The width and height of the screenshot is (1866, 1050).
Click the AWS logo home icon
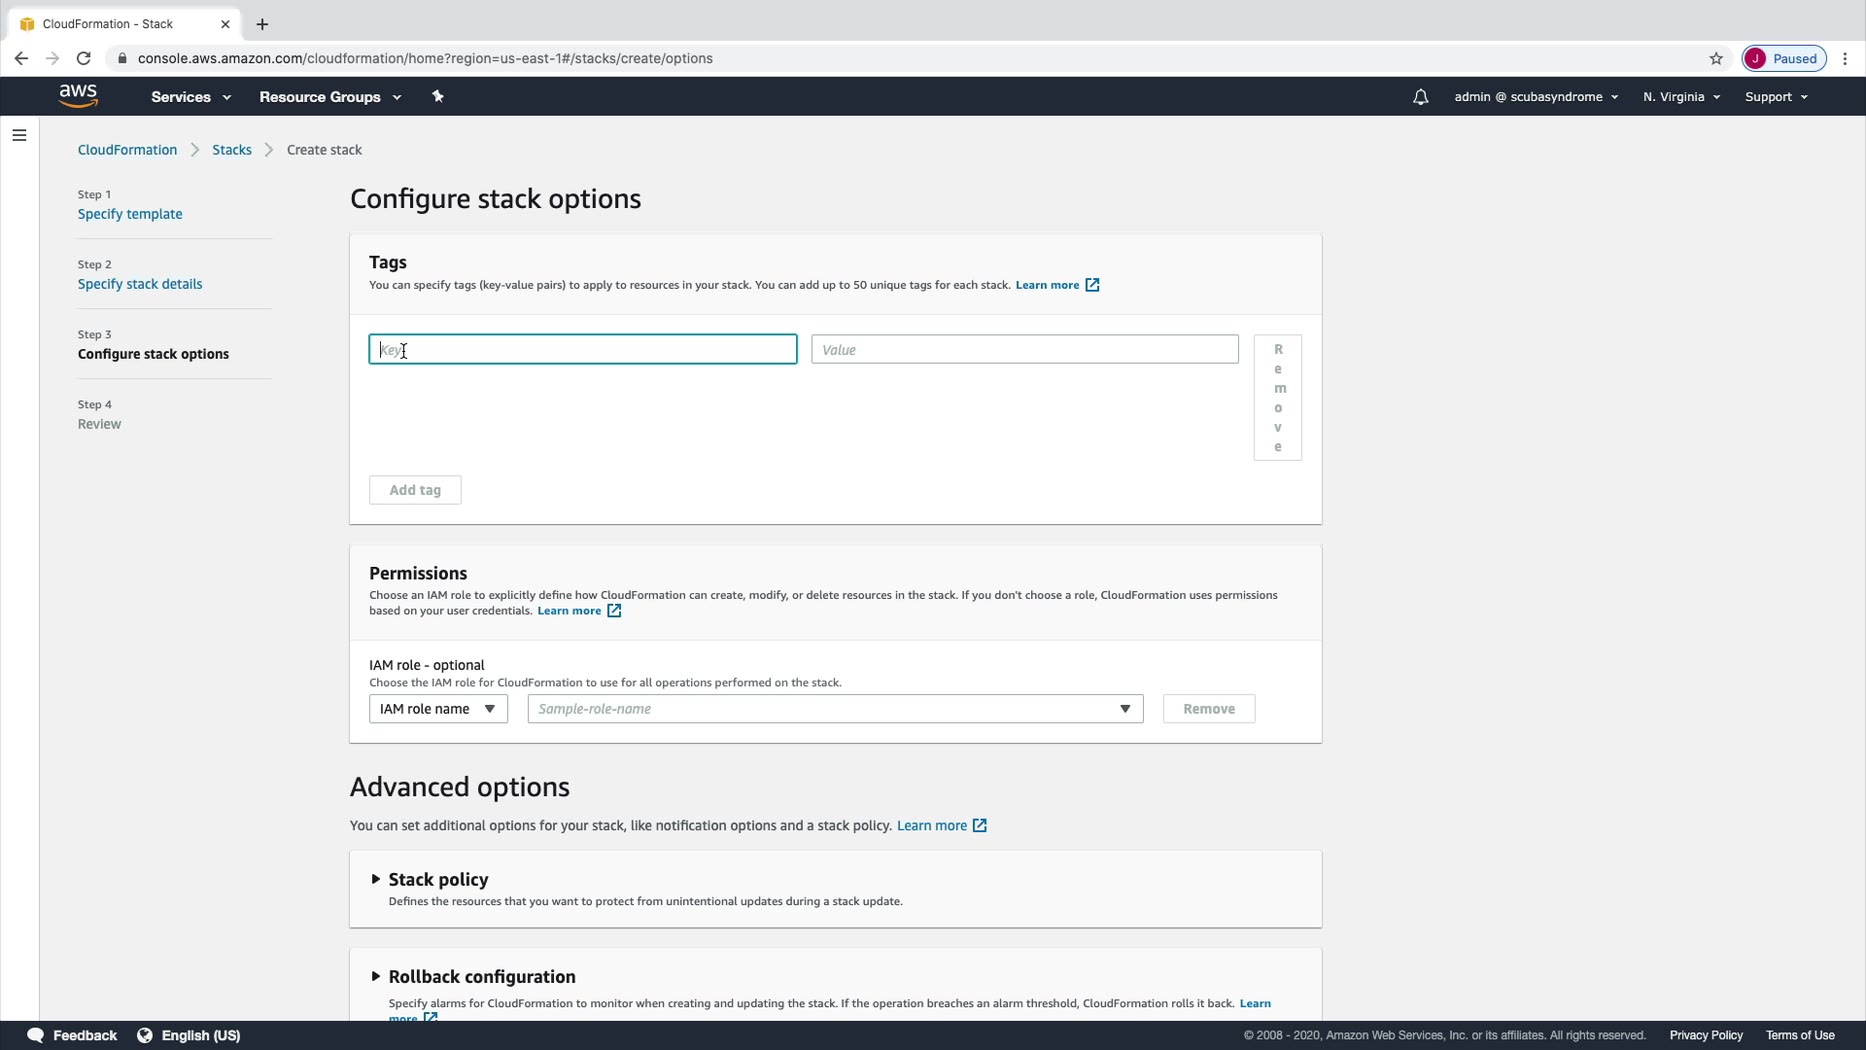pyautogui.click(x=78, y=96)
